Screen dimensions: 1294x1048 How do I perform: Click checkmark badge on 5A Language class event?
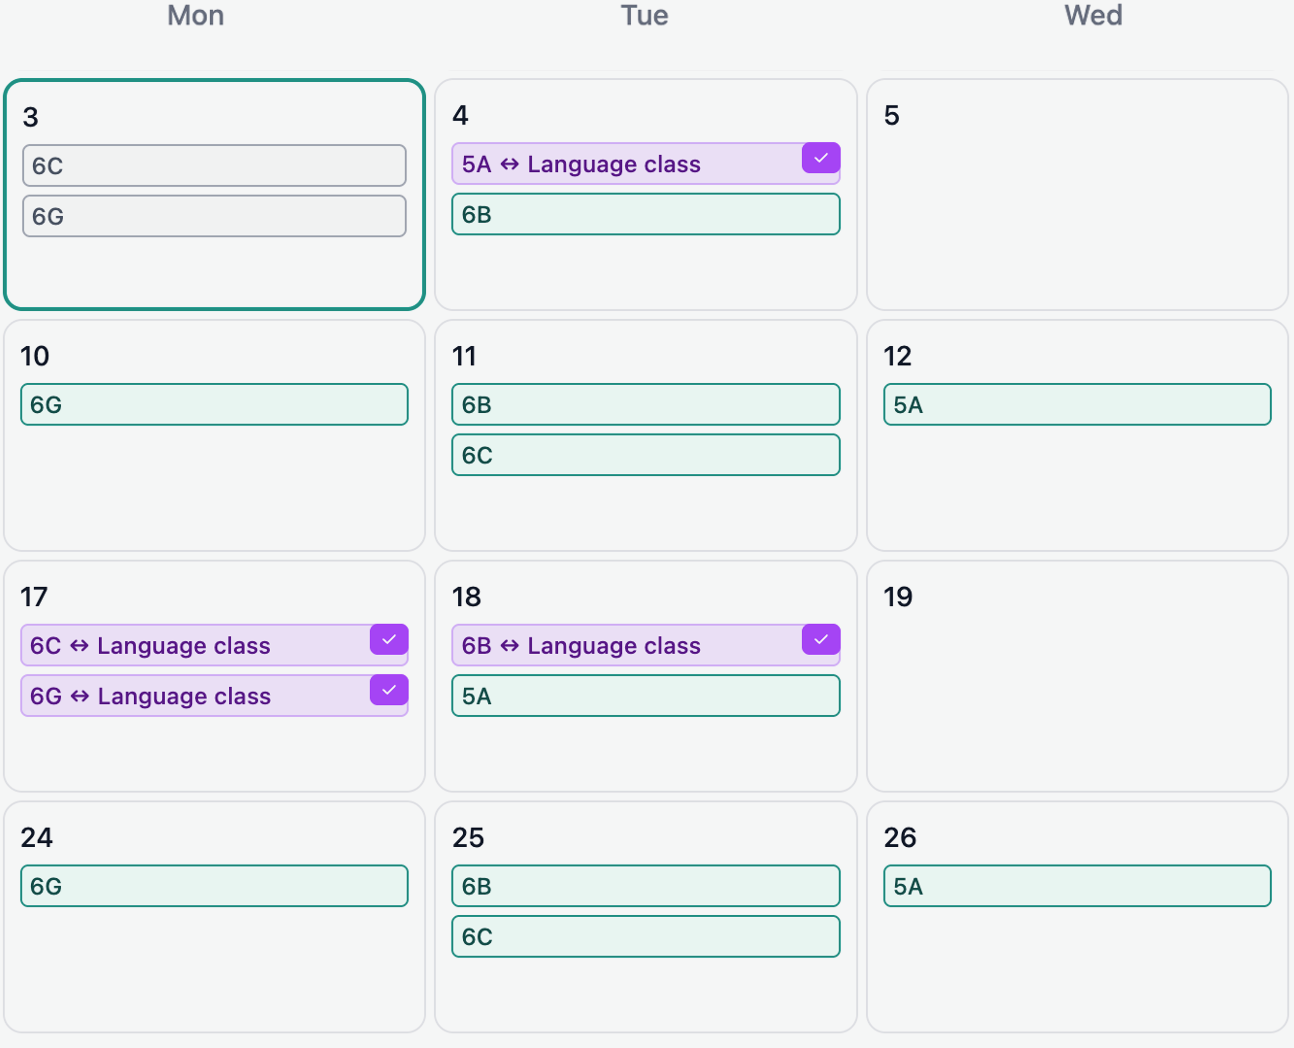point(820,158)
